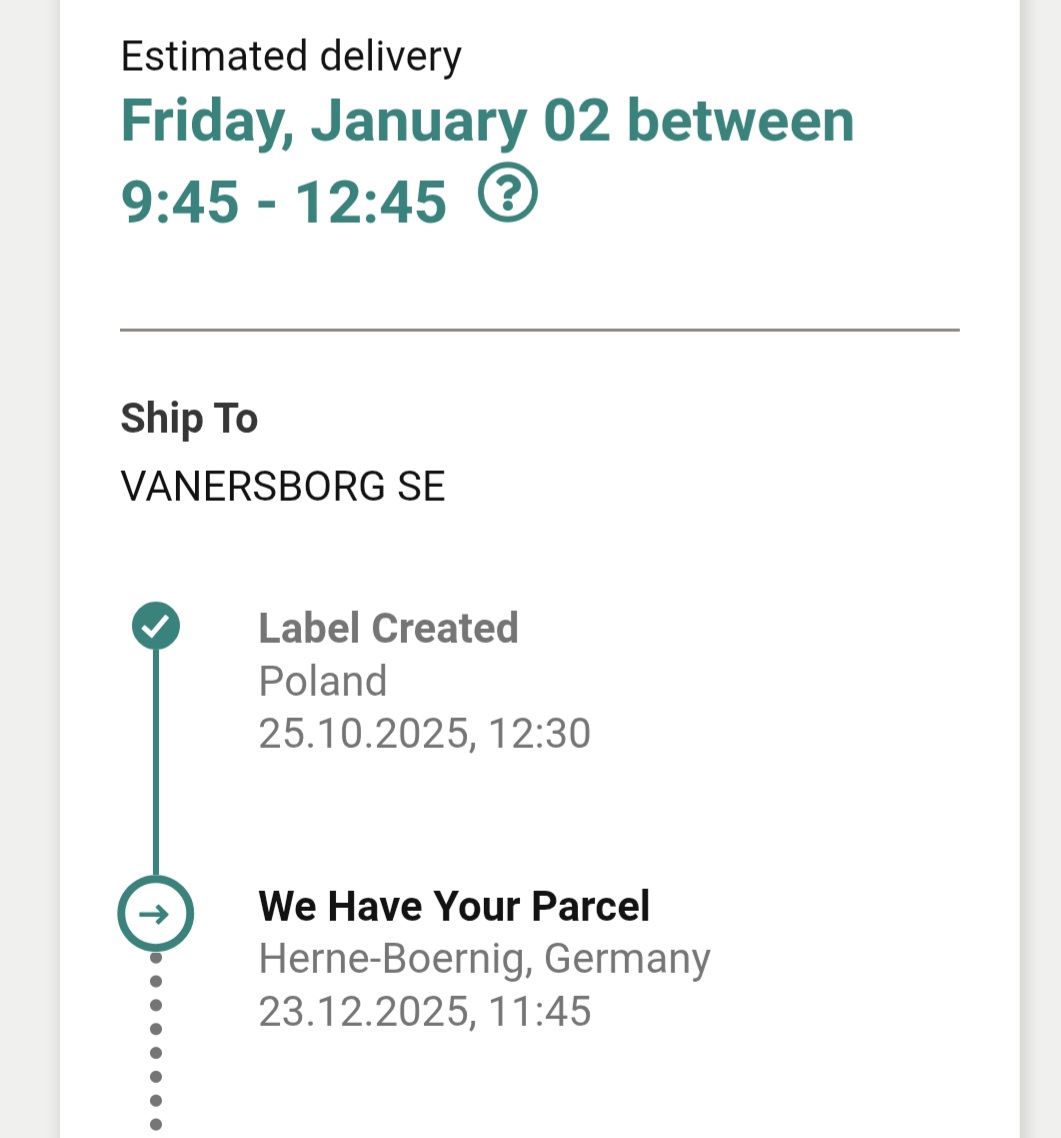
Task: Click the 11:45 parcel scan time
Action: 540,1011
